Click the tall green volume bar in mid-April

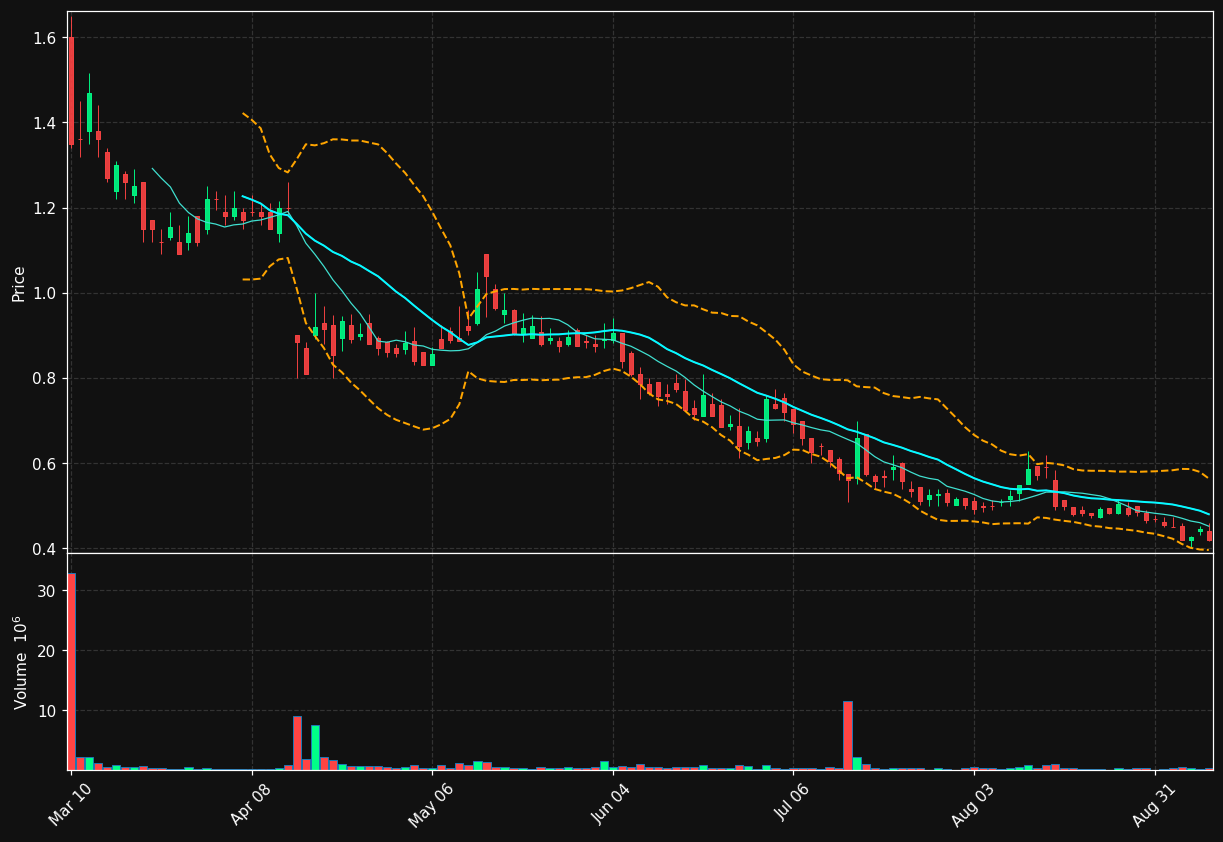click(x=315, y=747)
